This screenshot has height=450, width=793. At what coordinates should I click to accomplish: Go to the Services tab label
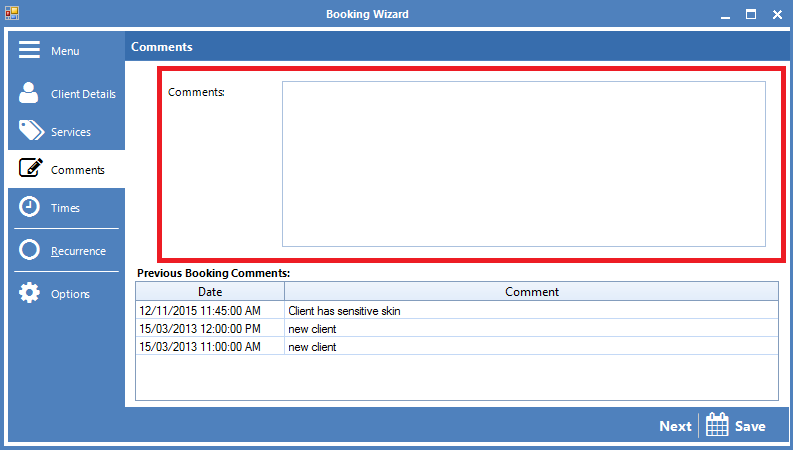pos(71,132)
